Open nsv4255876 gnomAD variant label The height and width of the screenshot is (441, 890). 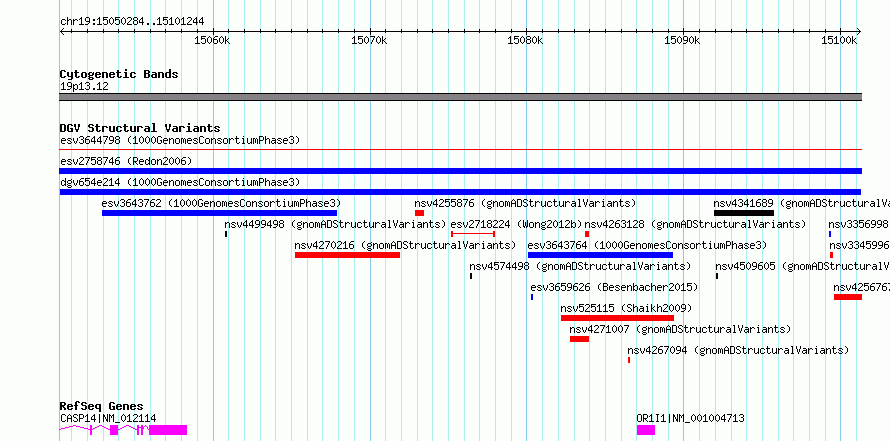click(x=525, y=203)
